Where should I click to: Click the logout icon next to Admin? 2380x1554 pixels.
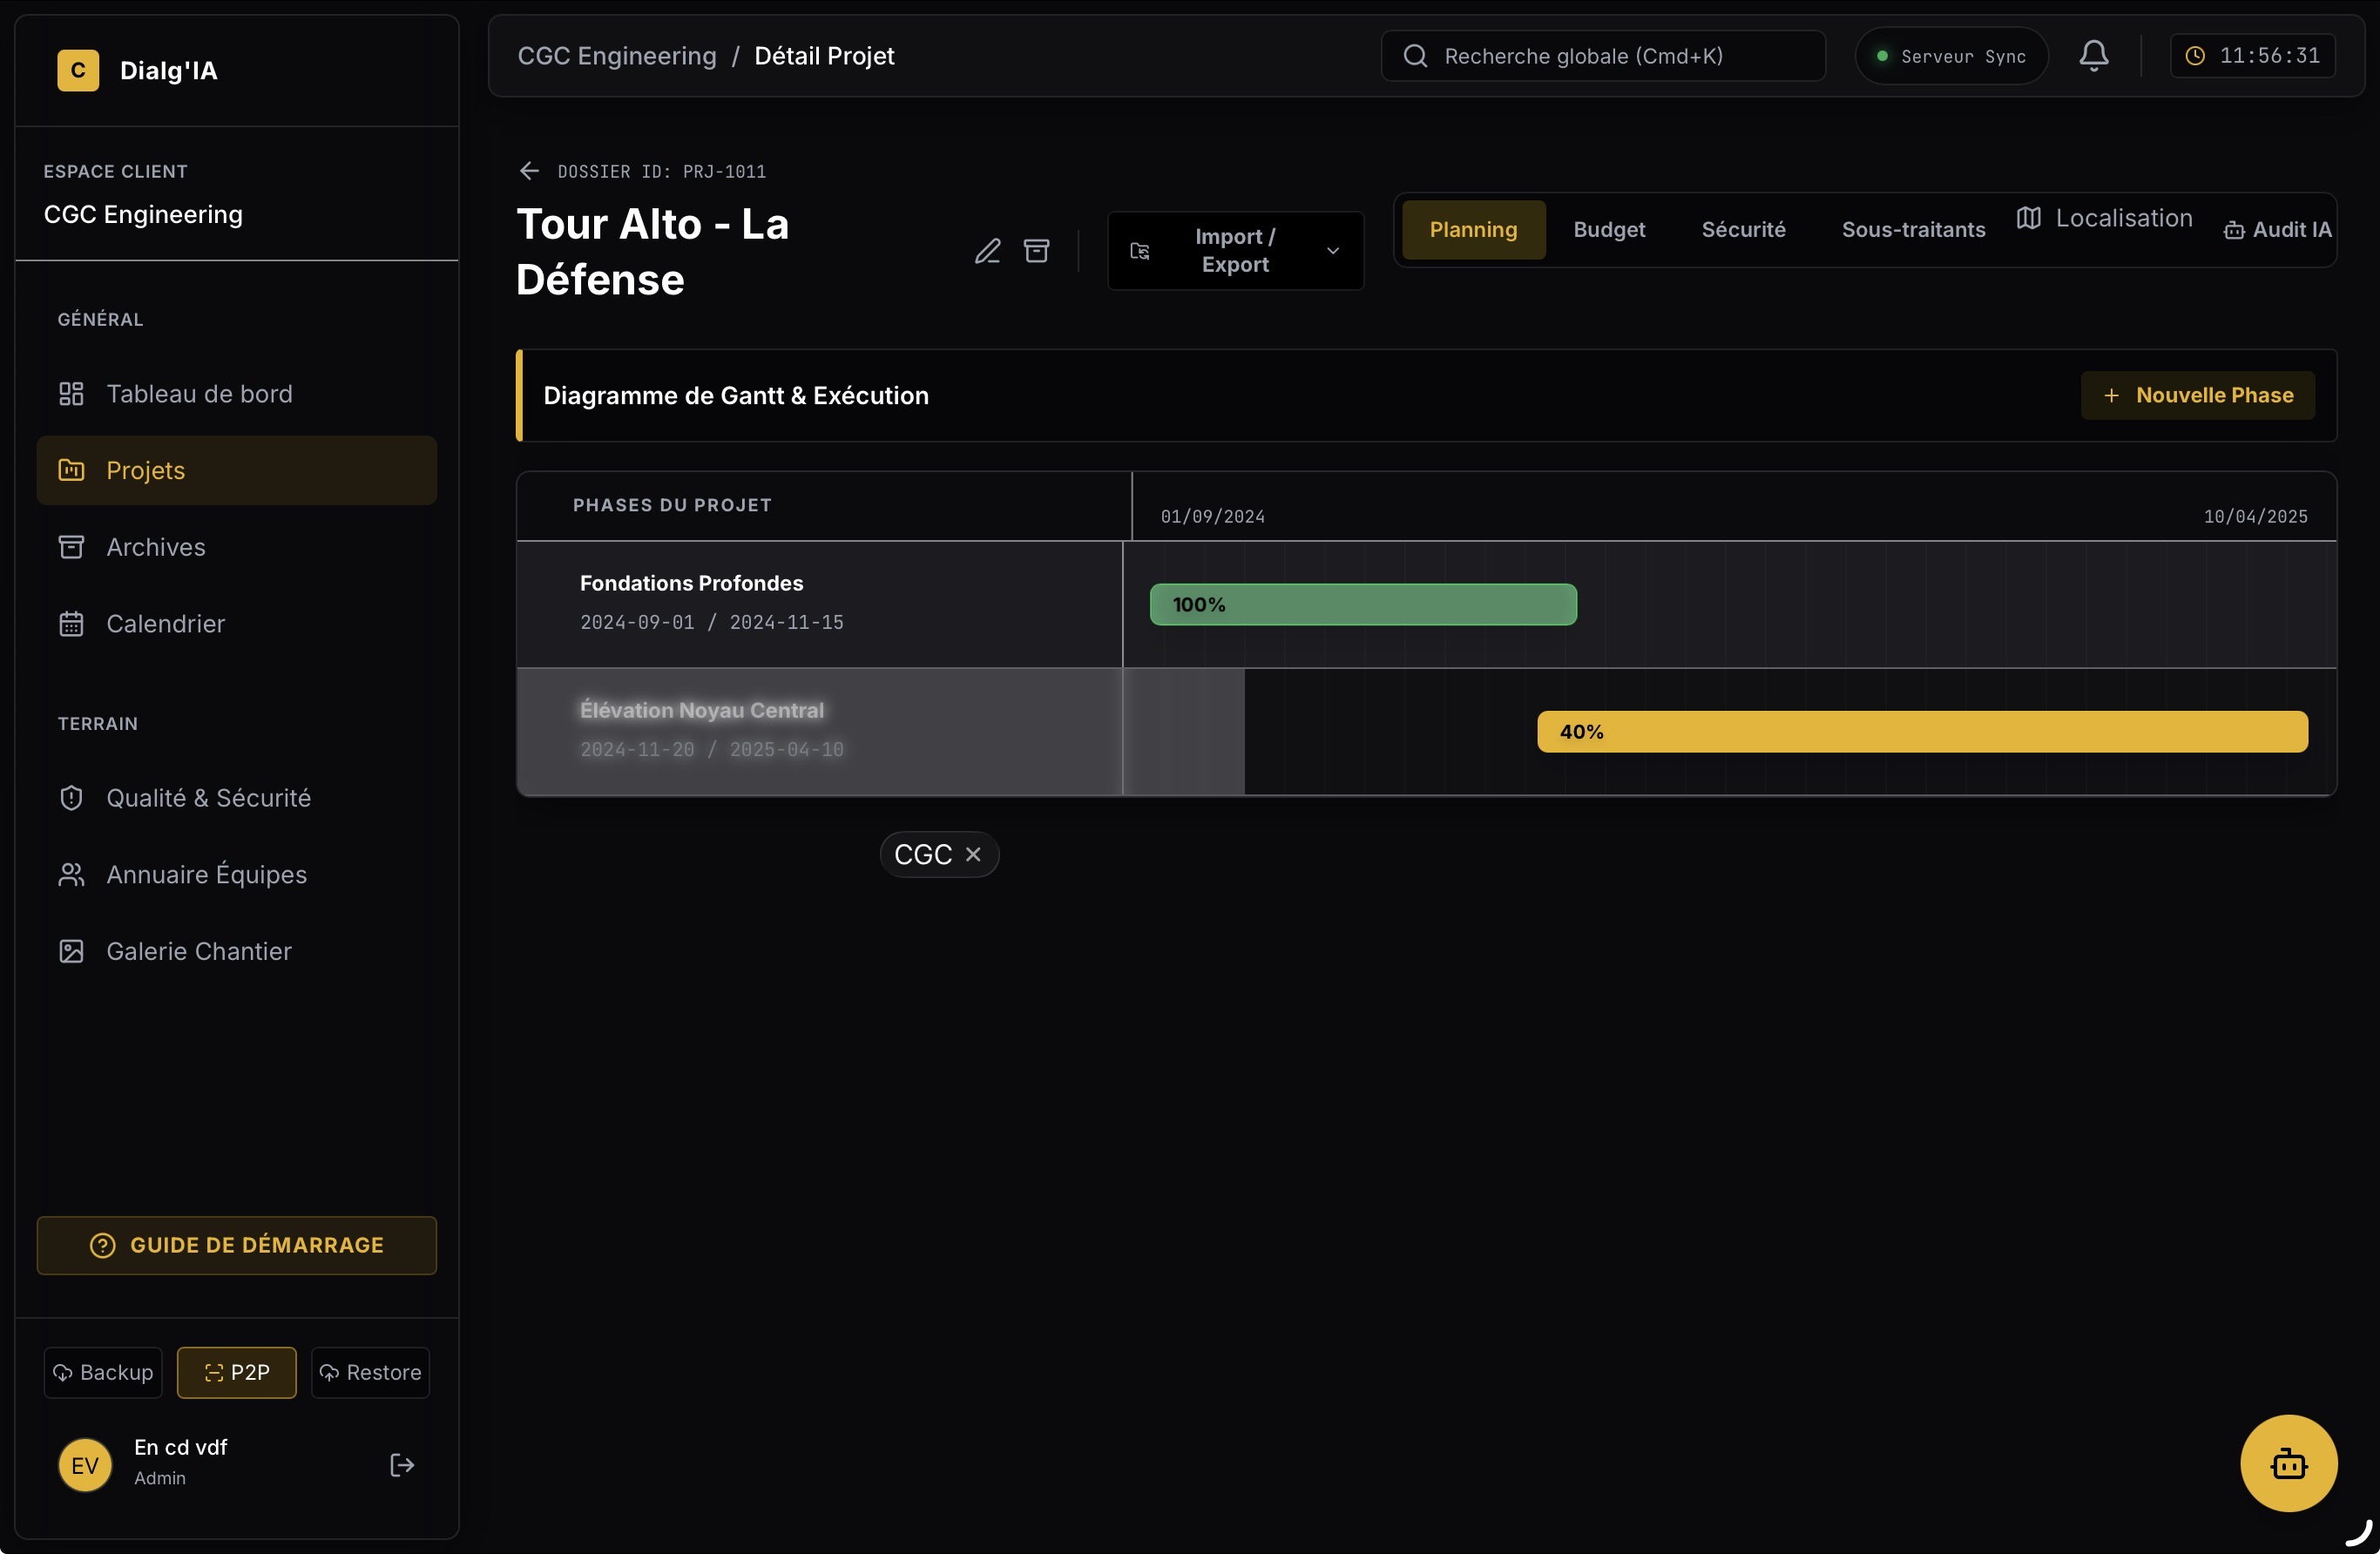[x=401, y=1465]
